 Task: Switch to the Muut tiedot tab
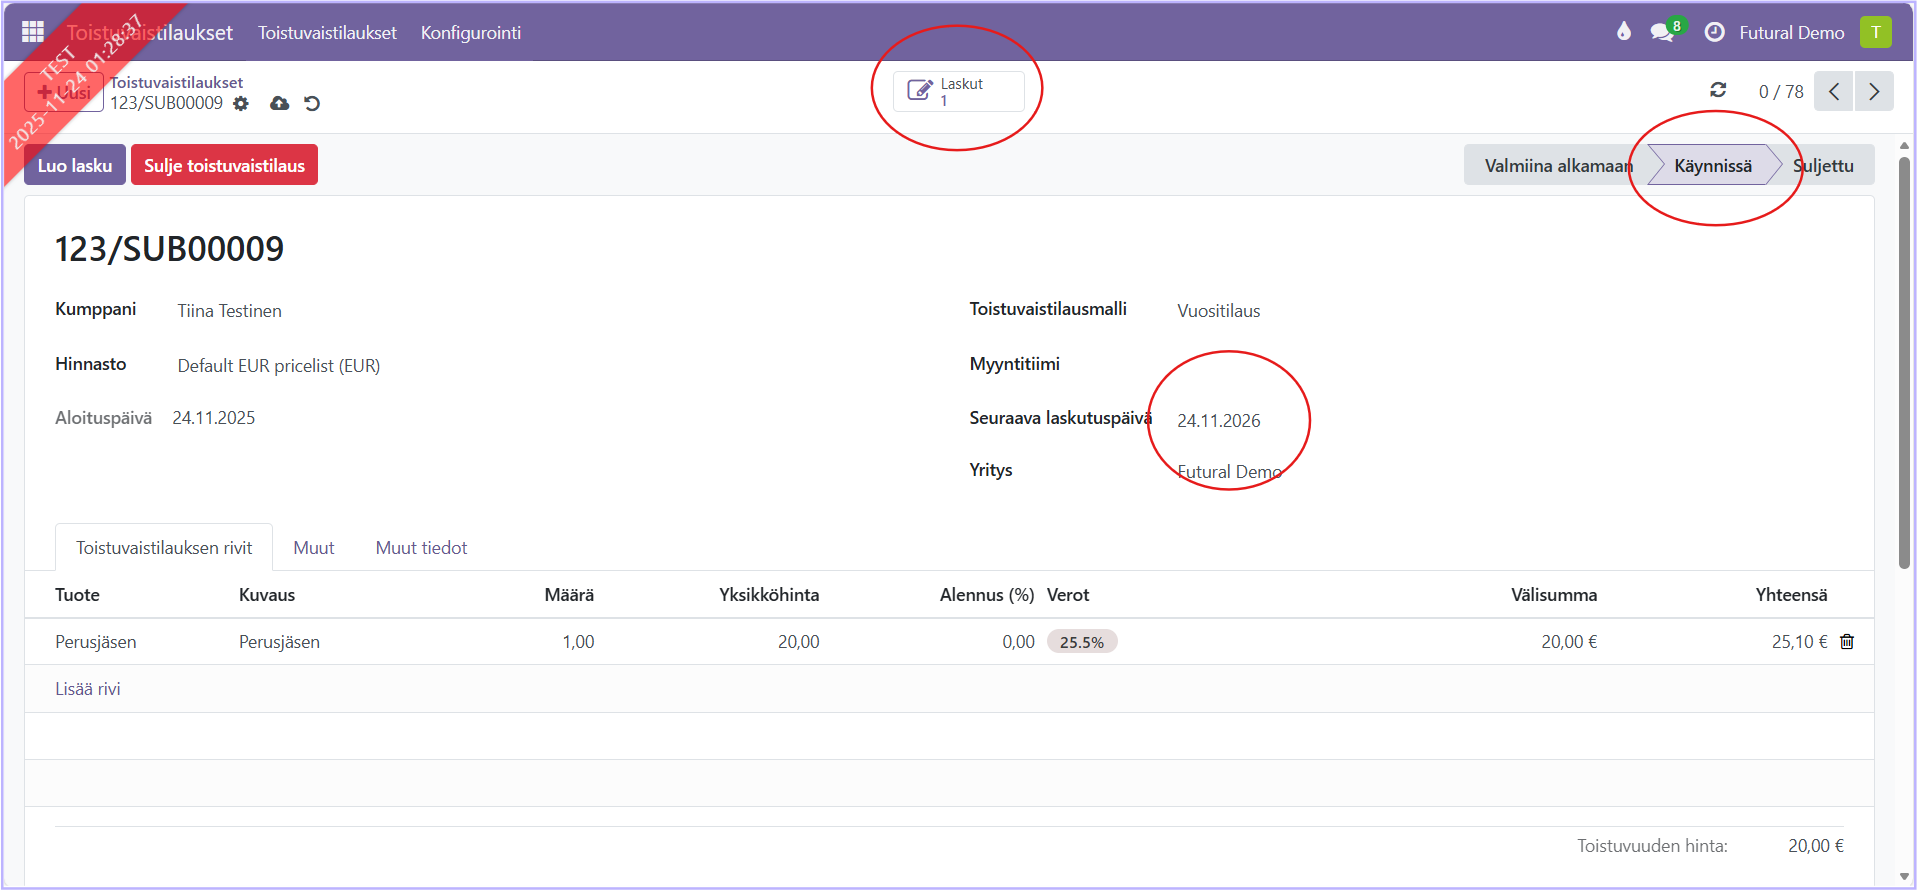[x=421, y=548]
